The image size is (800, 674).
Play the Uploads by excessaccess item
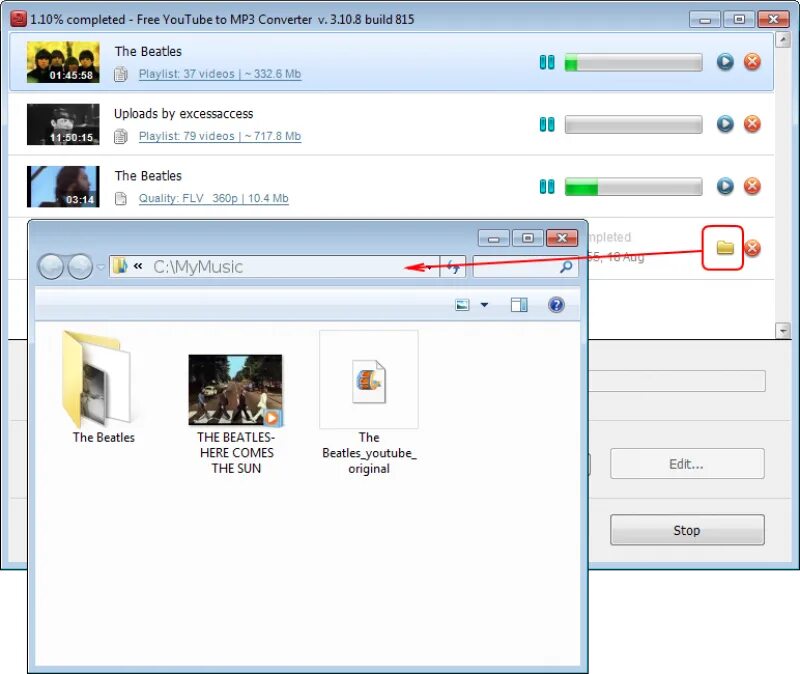click(725, 124)
